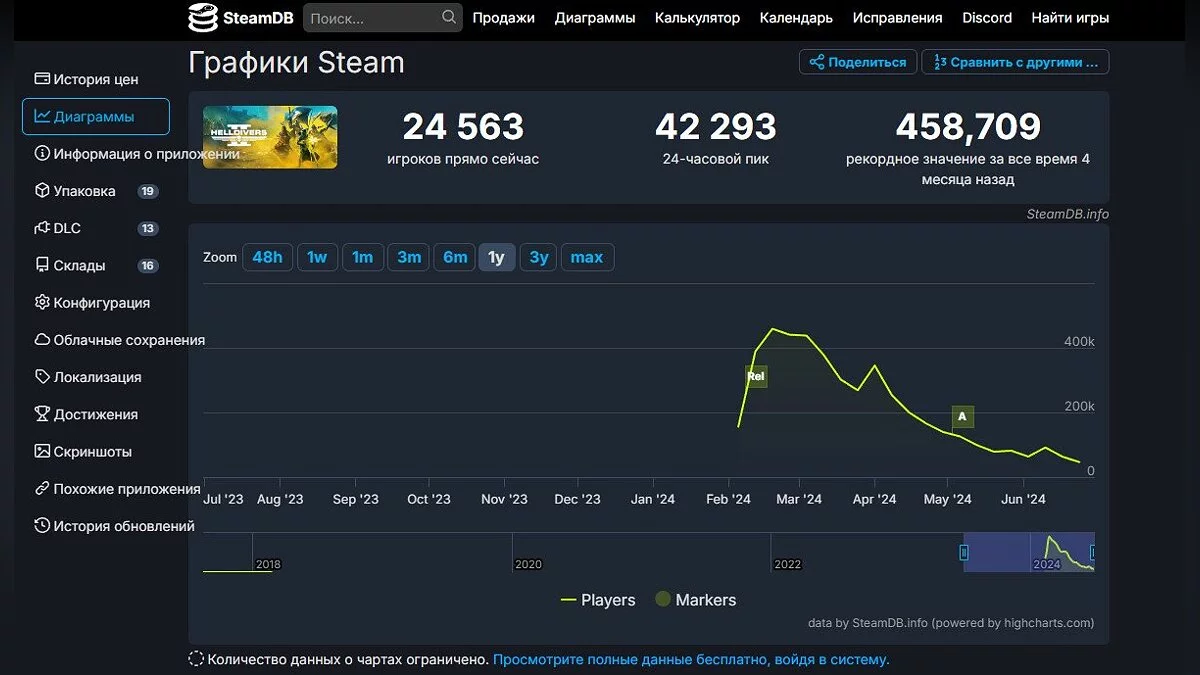1200x675 pixels.
Task: Click the Поделиться button
Action: pyautogui.click(x=857, y=62)
